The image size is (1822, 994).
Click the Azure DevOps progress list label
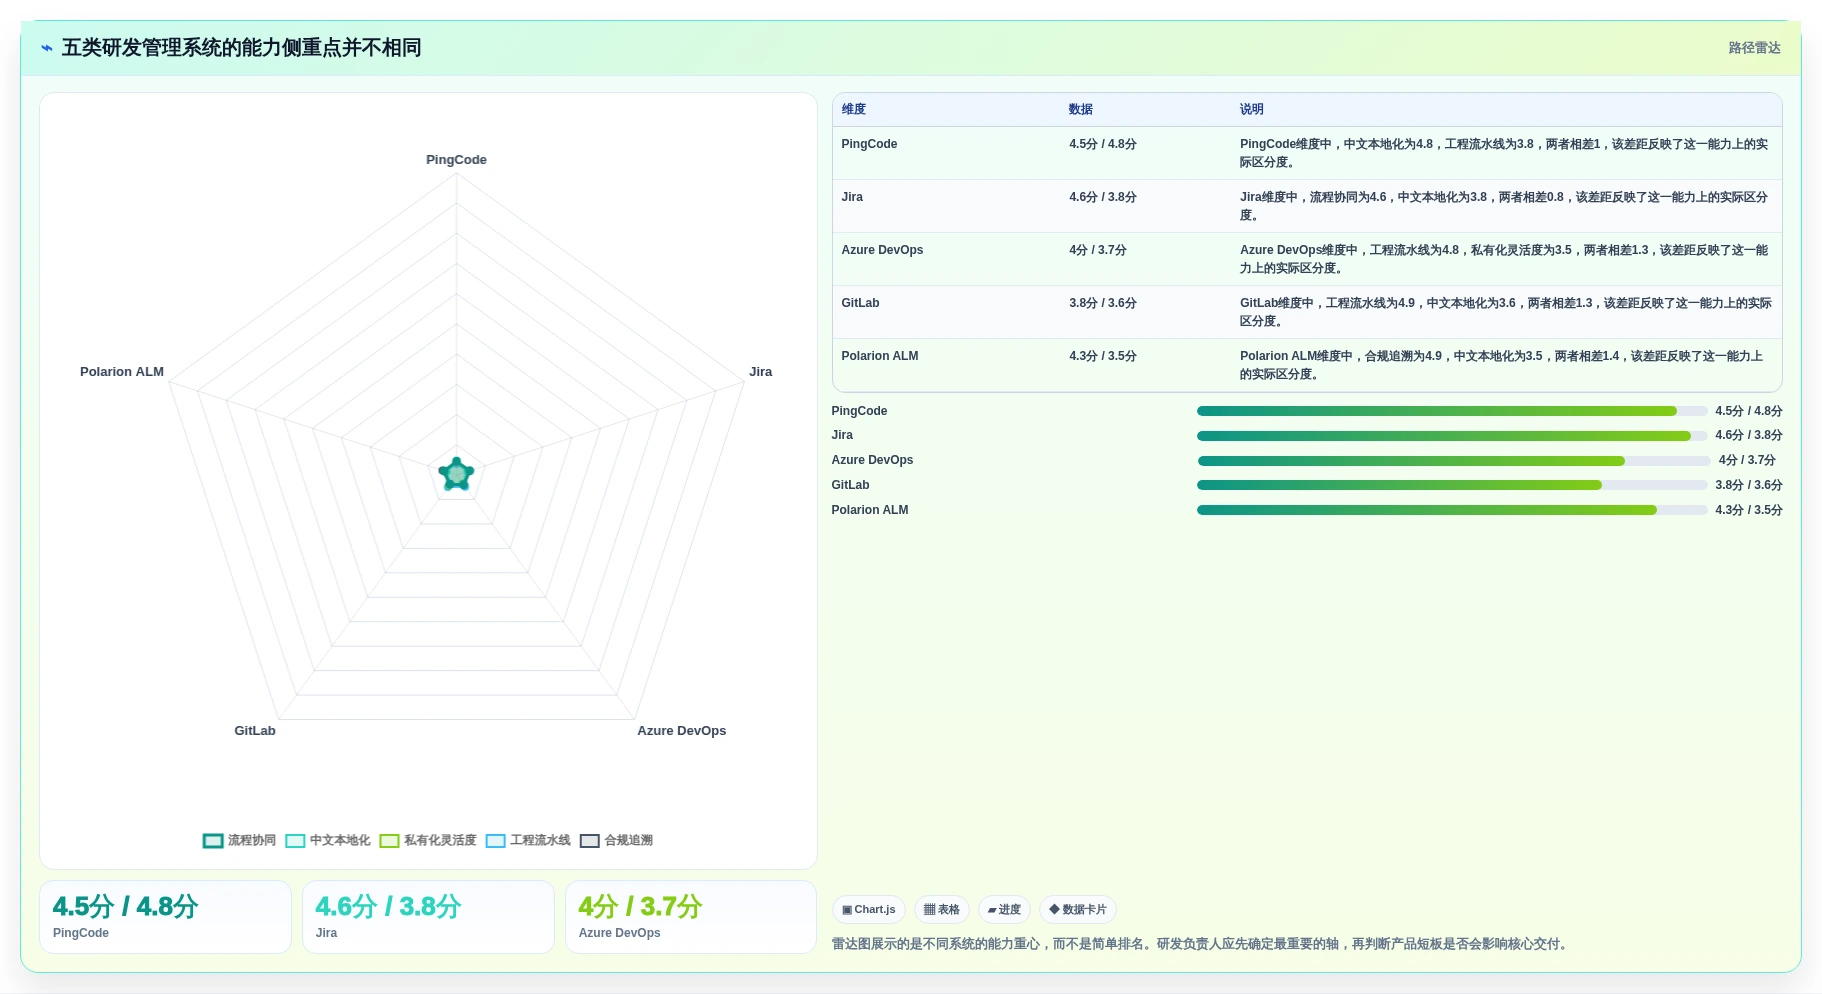point(872,460)
